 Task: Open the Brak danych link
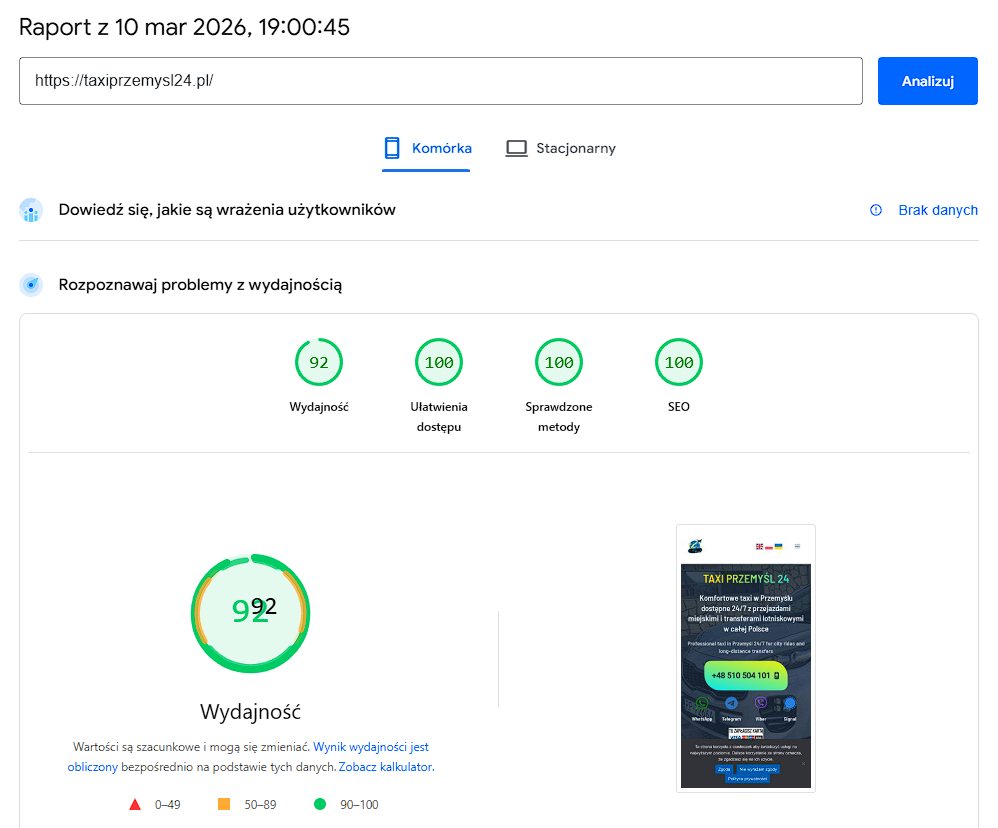(938, 210)
